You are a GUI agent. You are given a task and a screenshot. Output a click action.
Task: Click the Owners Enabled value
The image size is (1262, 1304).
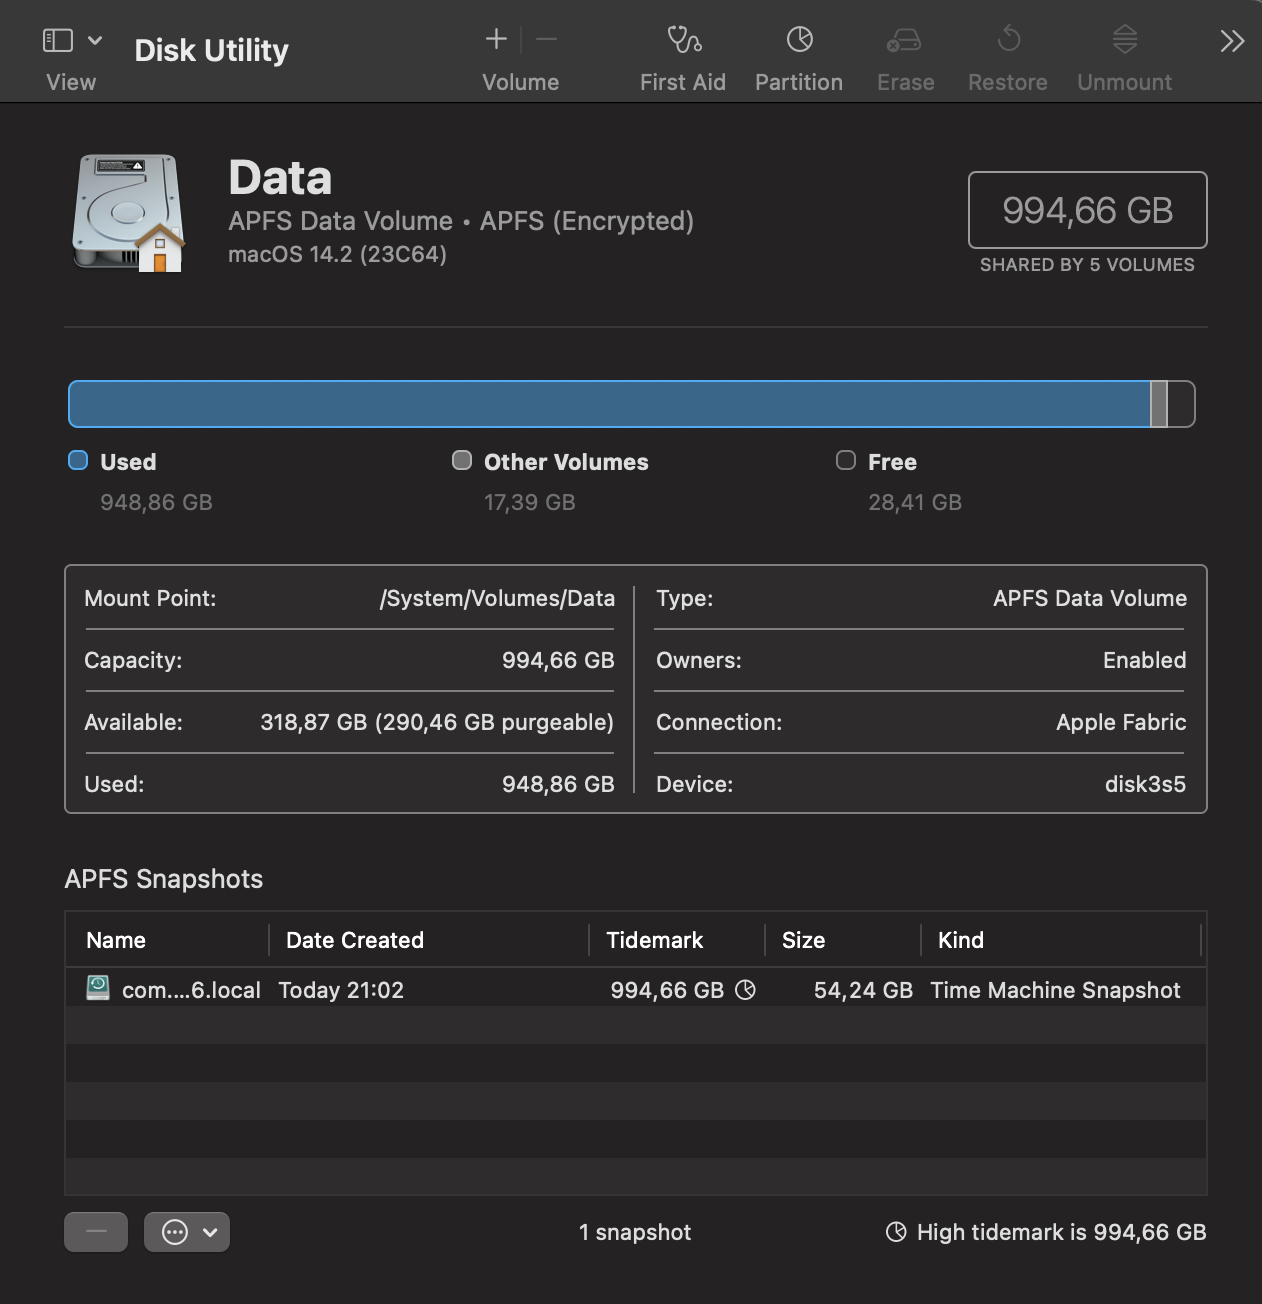point(1145,660)
